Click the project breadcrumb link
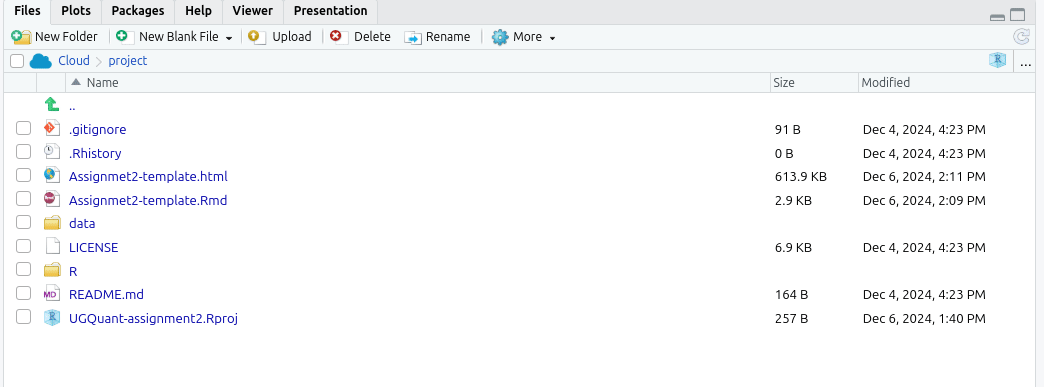 pos(128,61)
